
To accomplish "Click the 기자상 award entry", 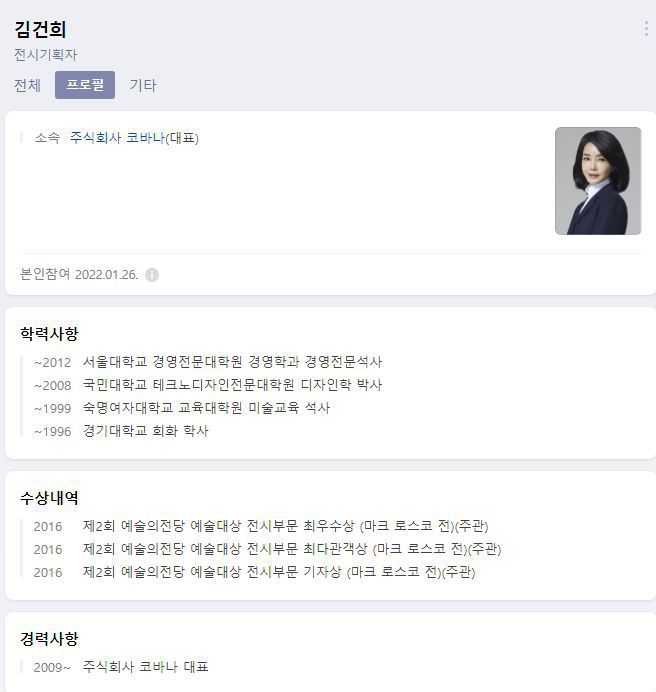I will tap(255, 572).
